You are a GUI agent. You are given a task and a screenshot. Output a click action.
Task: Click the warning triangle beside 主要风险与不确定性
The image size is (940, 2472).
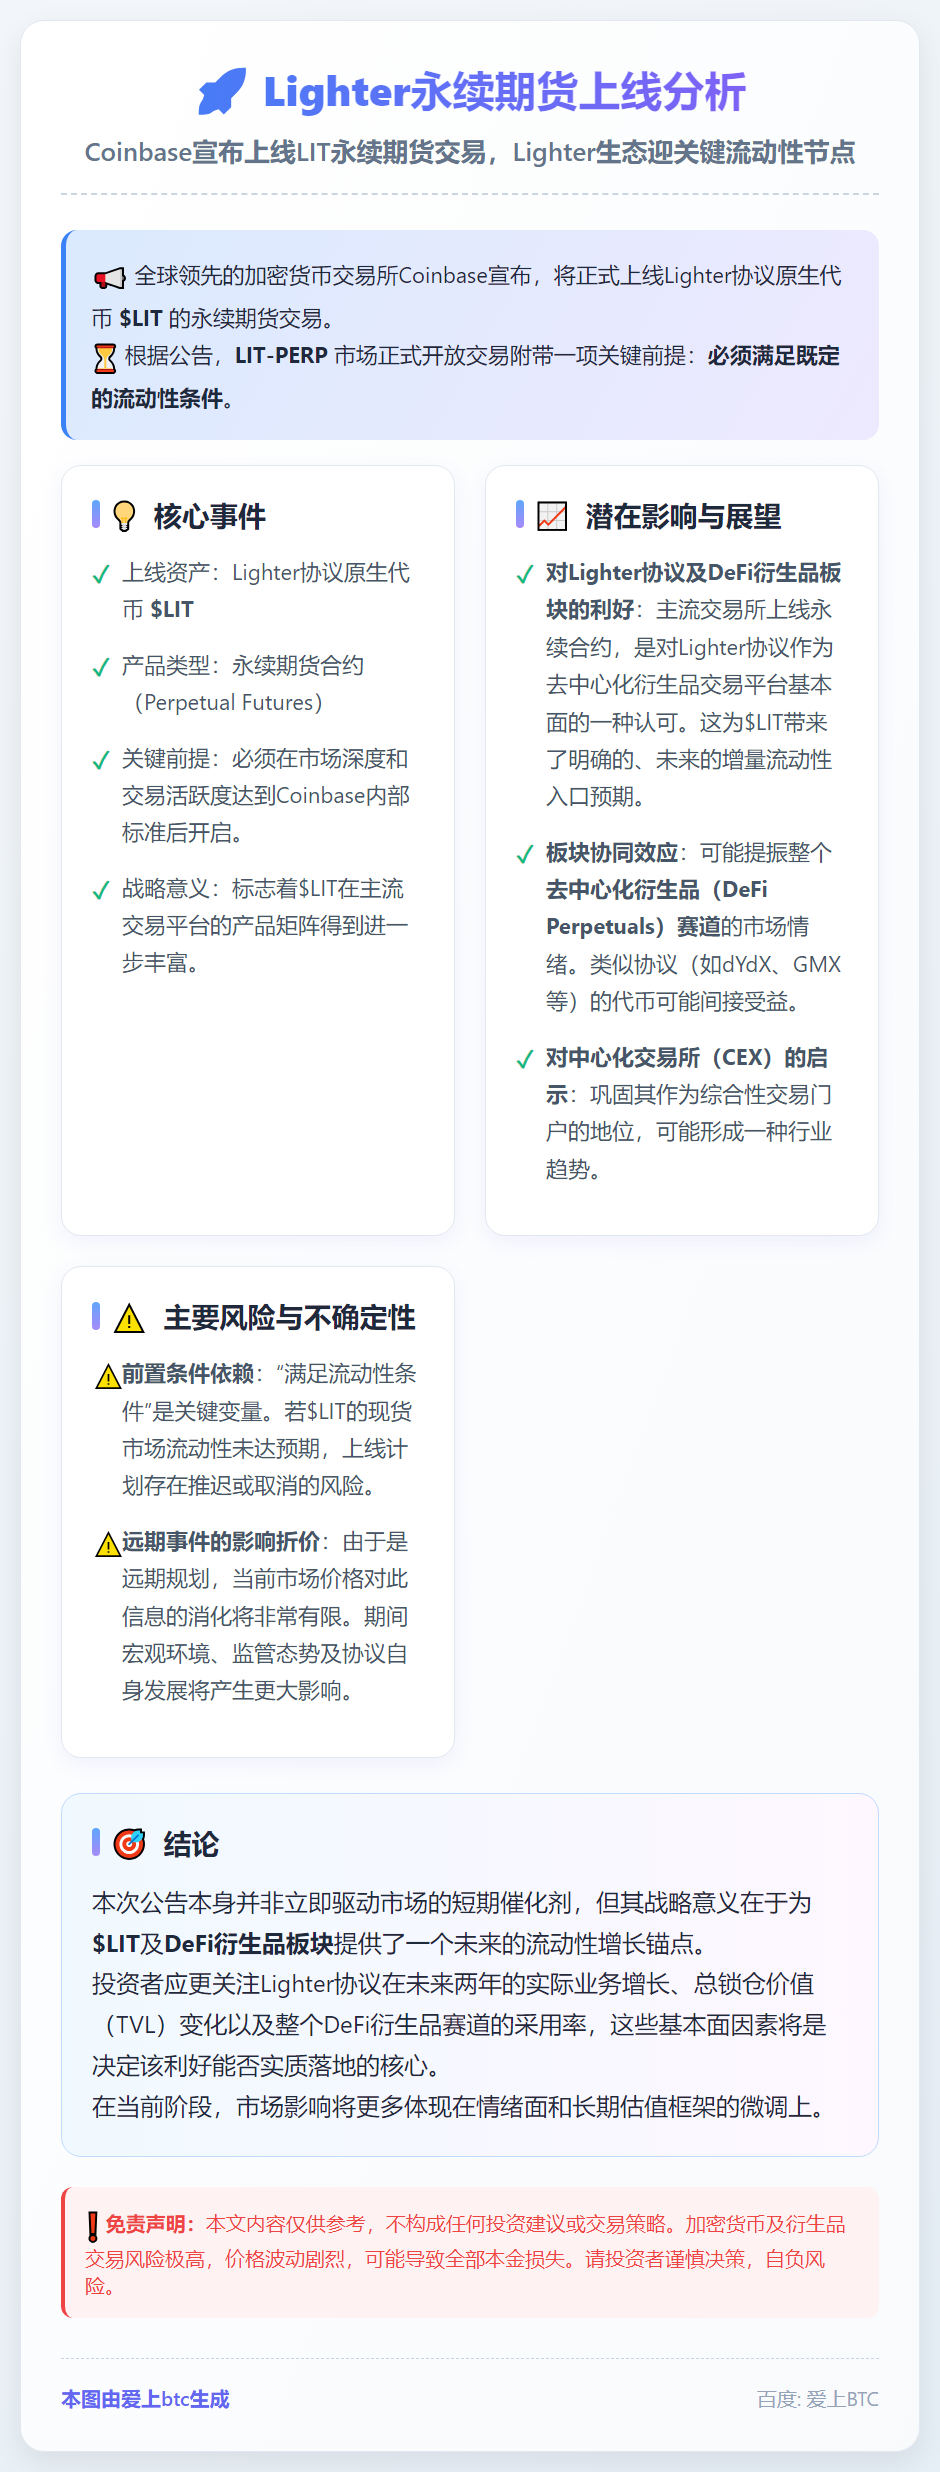[129, 1318]
